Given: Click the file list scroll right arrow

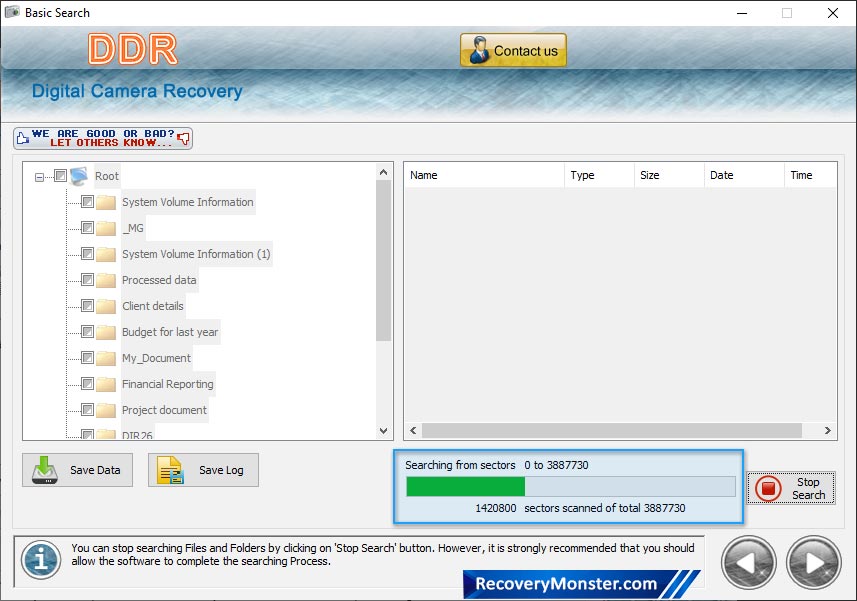Looking at the screenshot, I should [x=828, y=431].
